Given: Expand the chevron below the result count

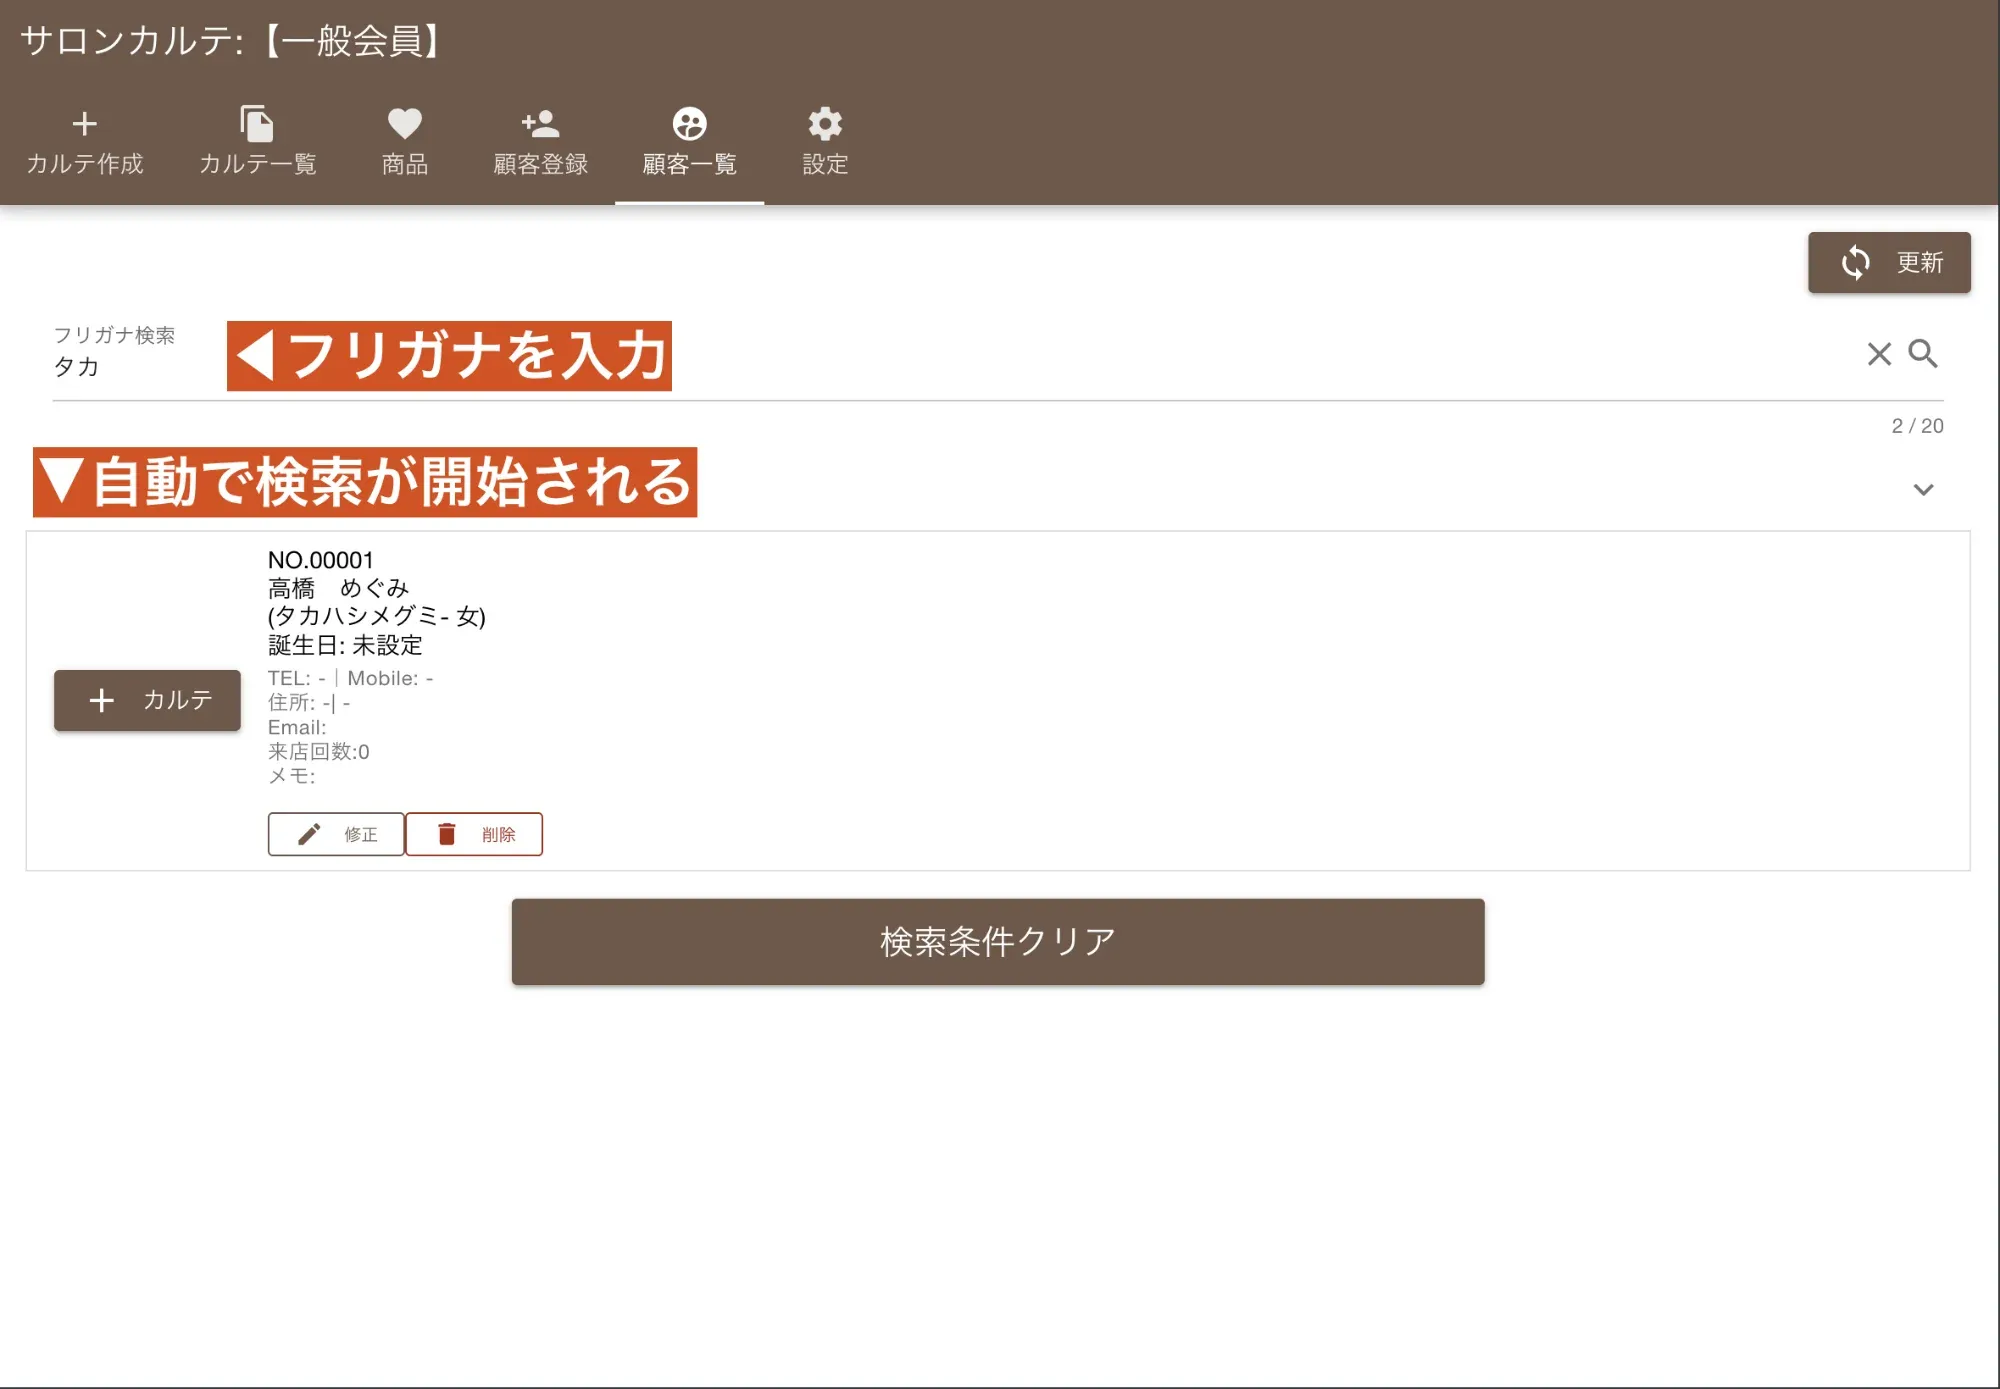Looking at the screenshot, I should pos(1921,489).
